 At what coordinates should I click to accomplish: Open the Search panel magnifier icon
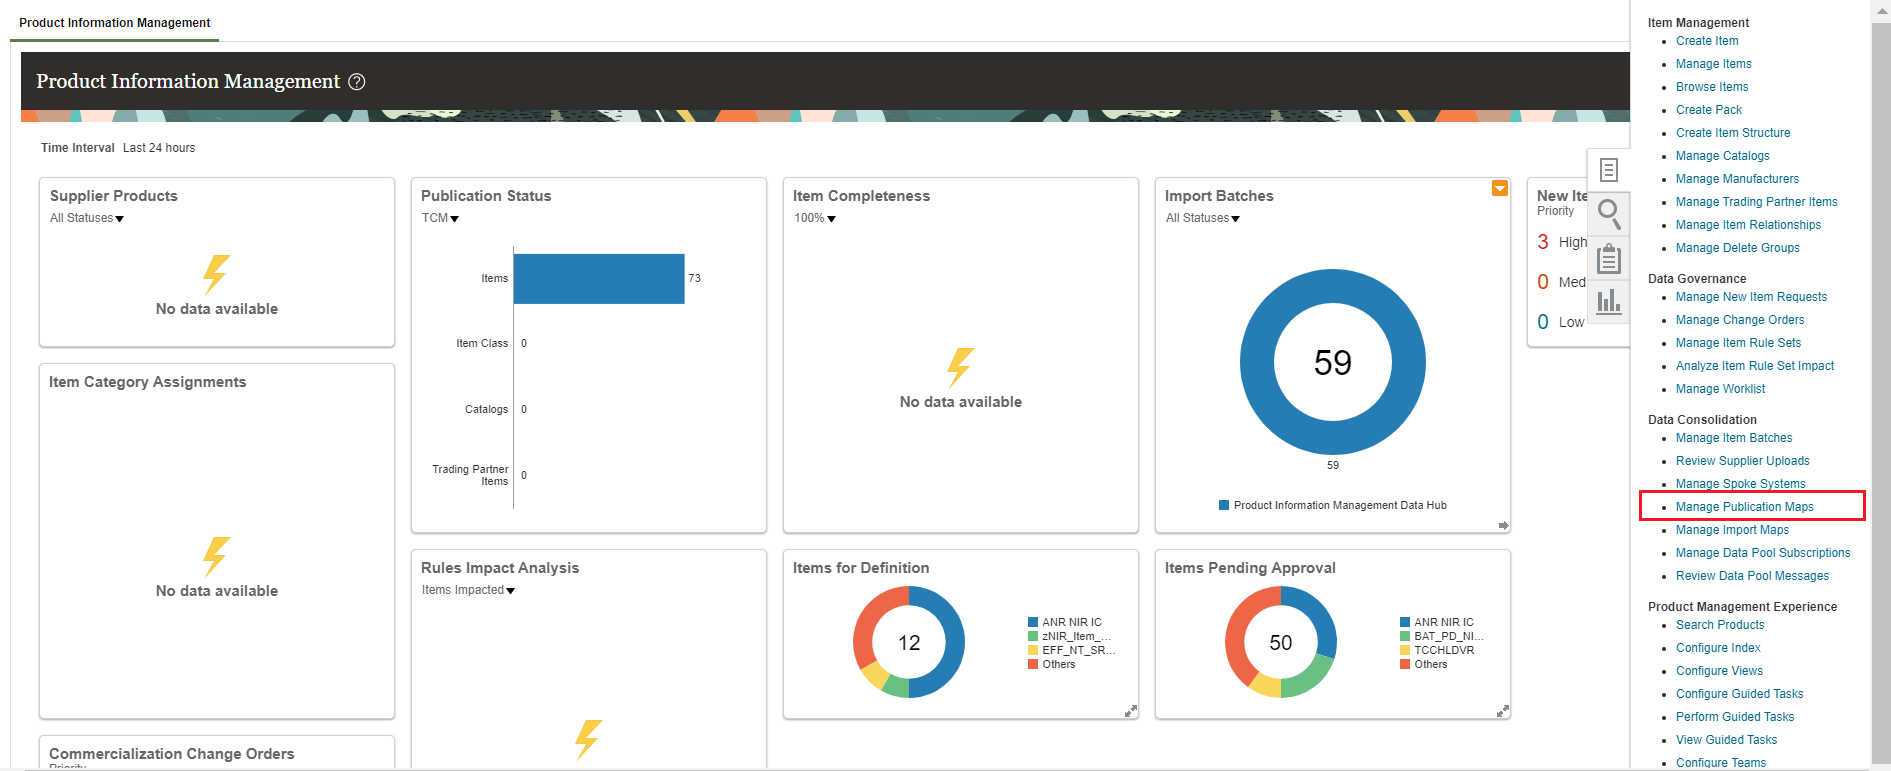point(1608,214)
